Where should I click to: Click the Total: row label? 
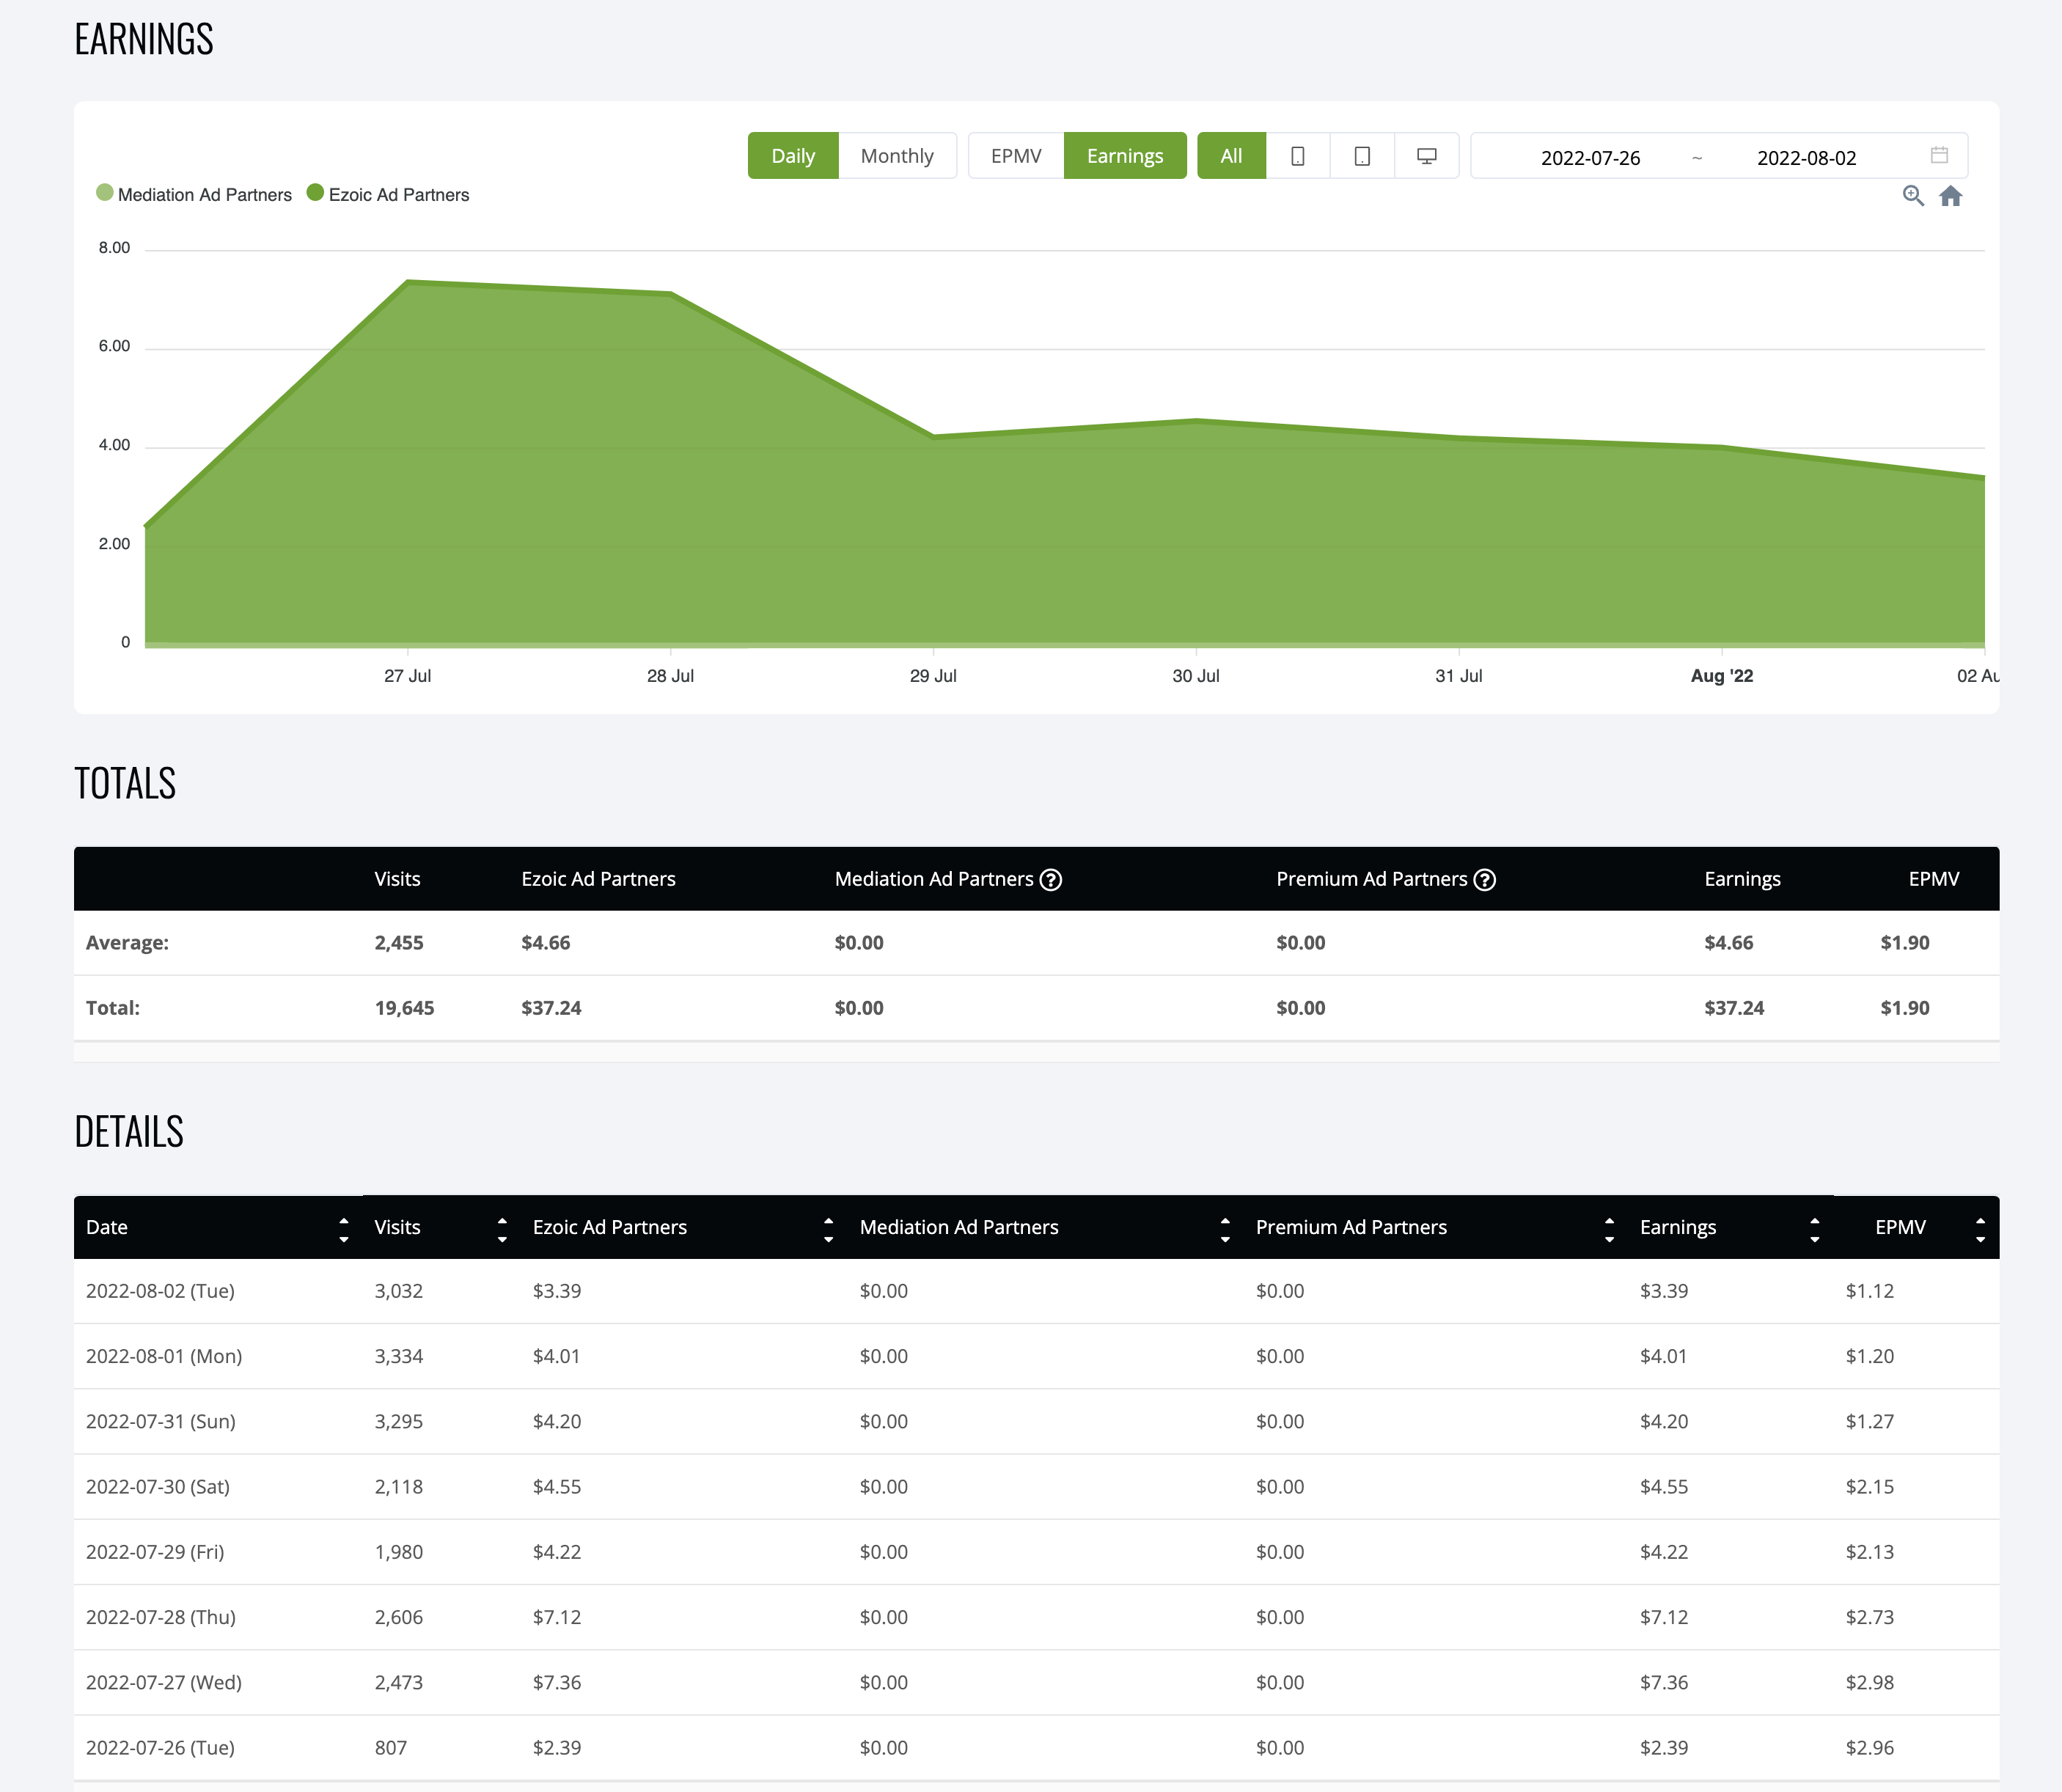113,1008
